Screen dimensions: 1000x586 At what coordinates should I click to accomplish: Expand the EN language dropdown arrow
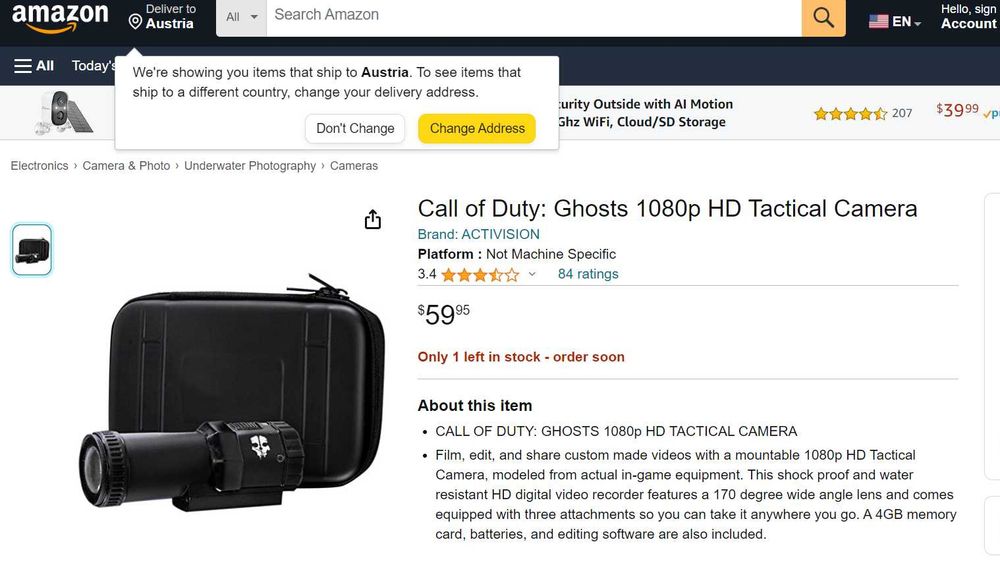pyautogui.click(x=917, y=24)
